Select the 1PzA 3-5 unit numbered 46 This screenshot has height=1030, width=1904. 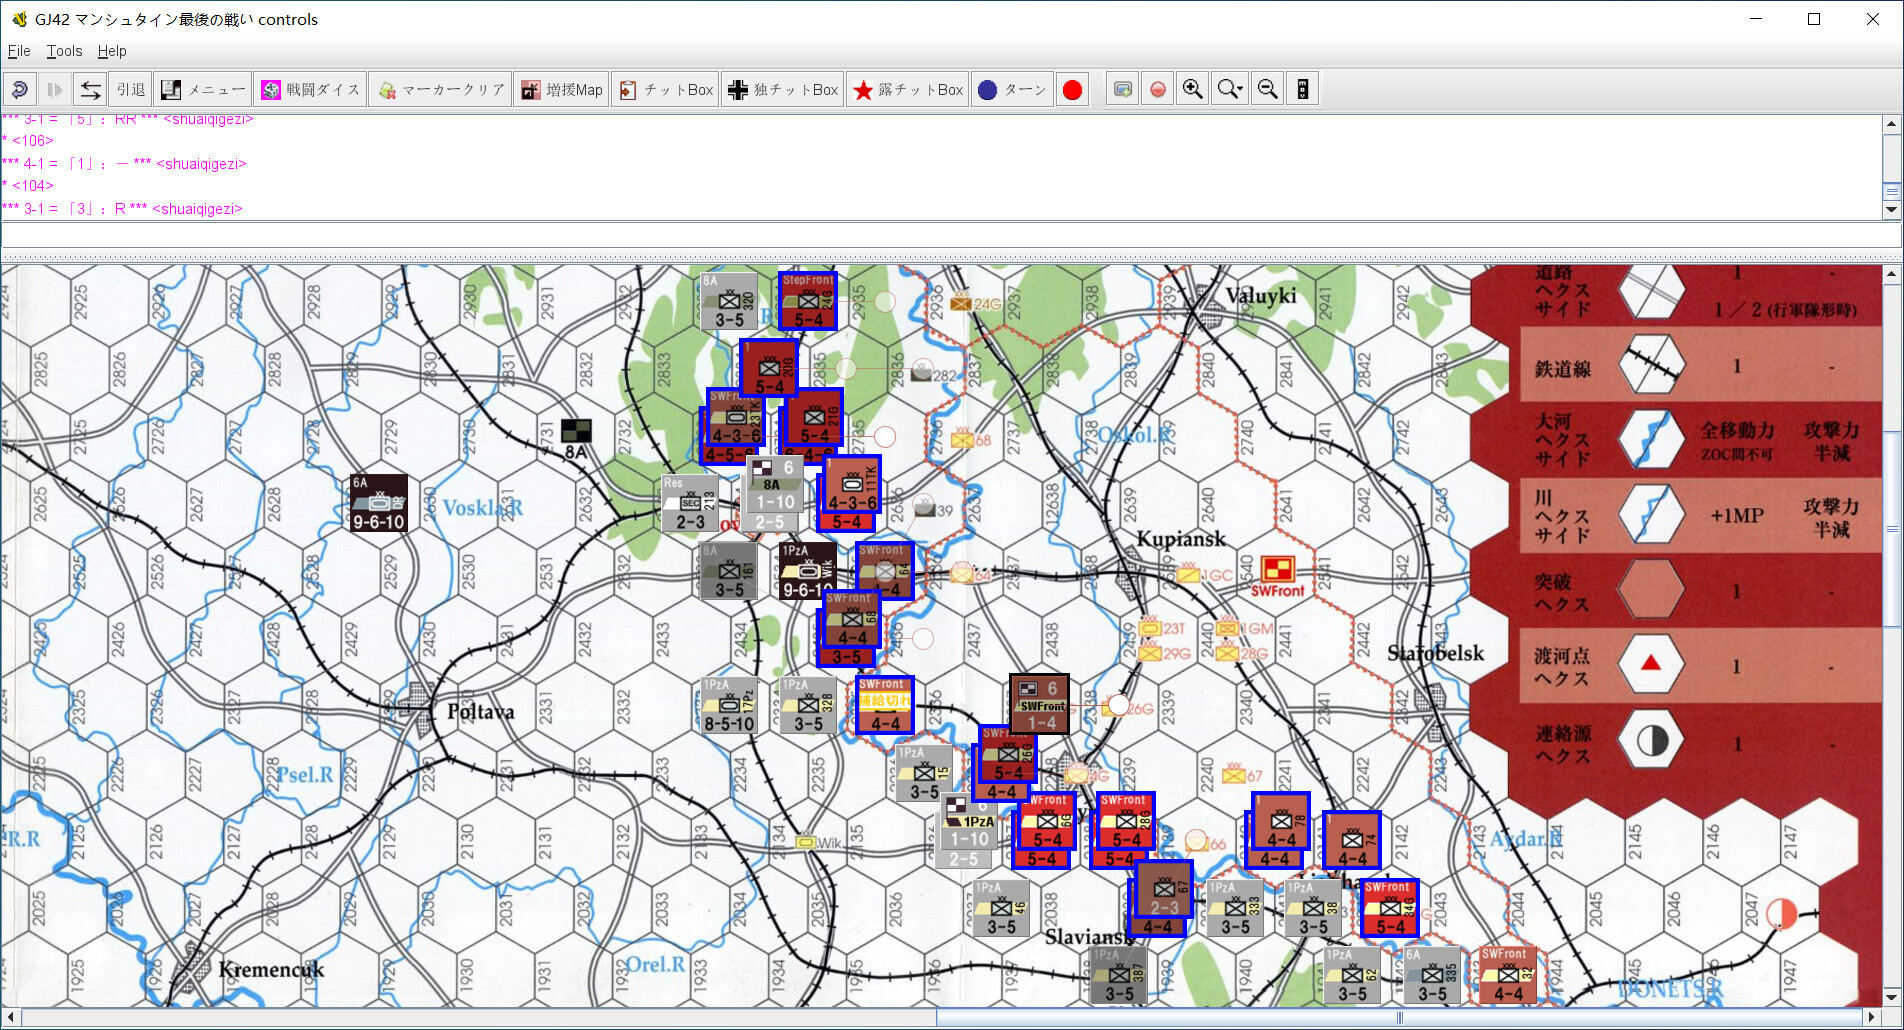click(x=1001, y=908)
